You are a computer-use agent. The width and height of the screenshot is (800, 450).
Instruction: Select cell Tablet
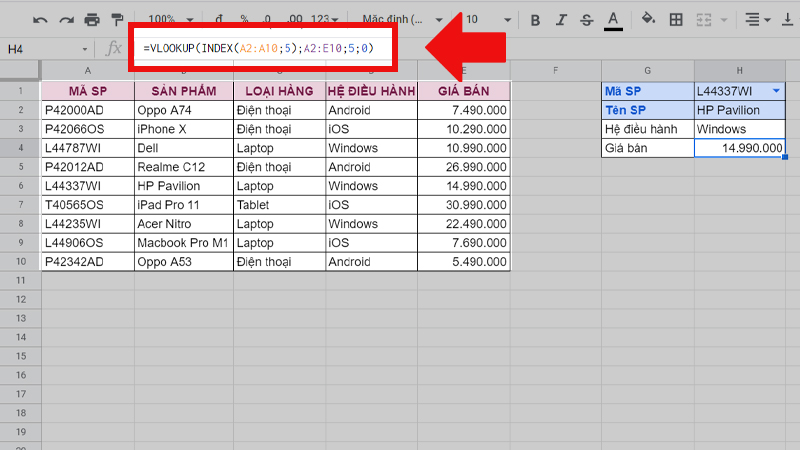click(279, 205)
